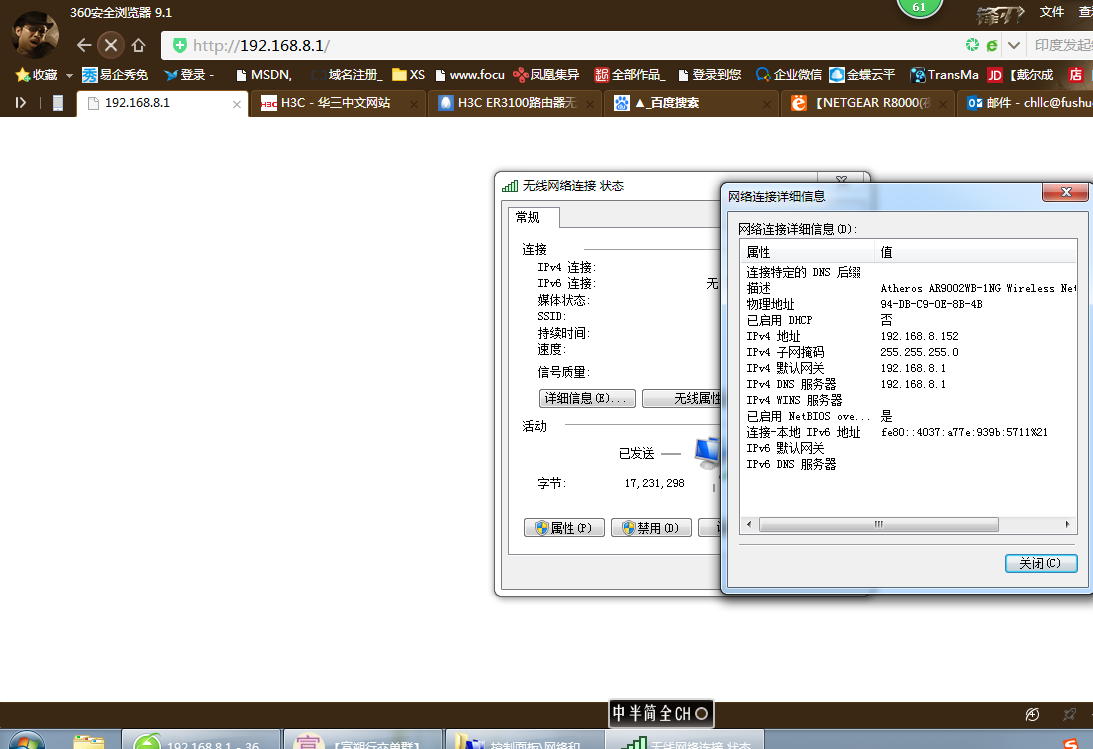Open the www.focu bookmark
The height and width of the screenshot is (749, 1093).
tap(470, 75)
